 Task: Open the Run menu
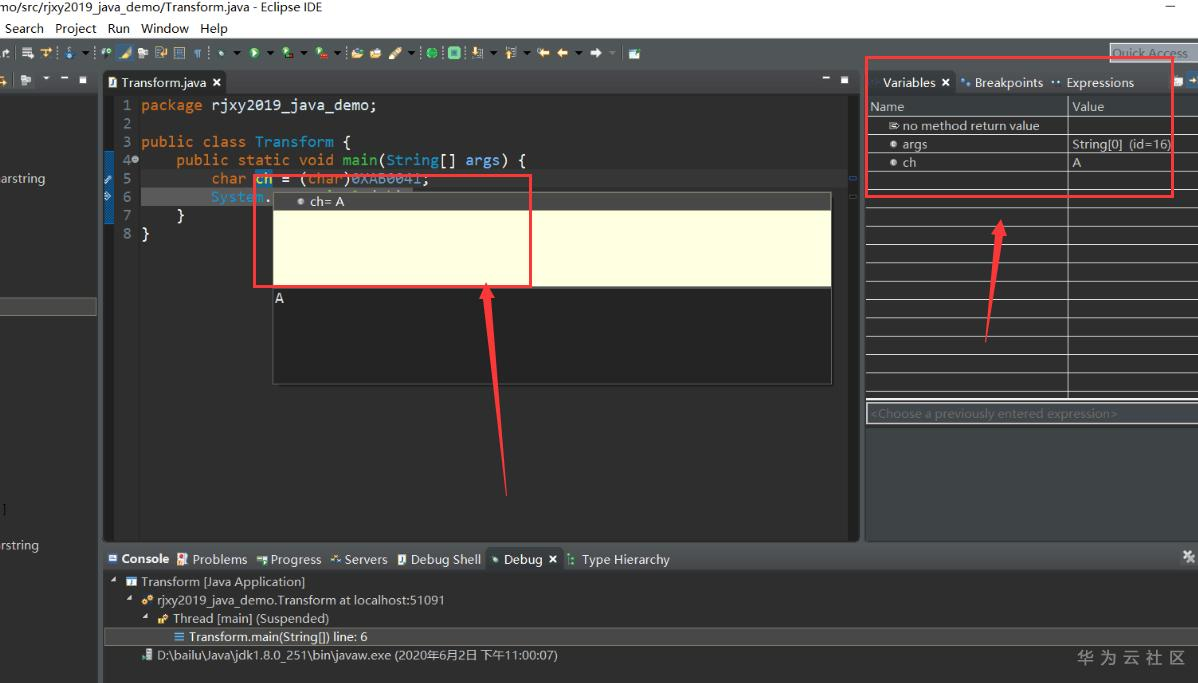point(118,28)
